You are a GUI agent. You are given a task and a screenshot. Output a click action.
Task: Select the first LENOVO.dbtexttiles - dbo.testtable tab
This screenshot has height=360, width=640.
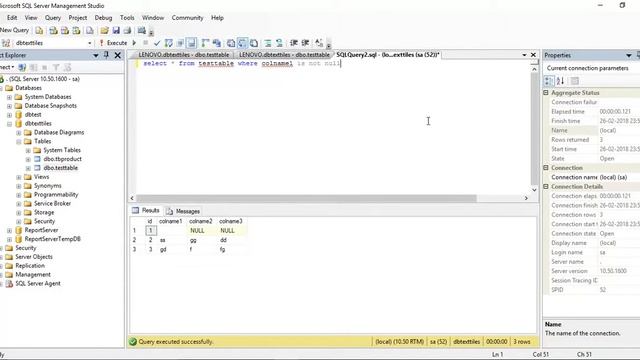click(183, 55)
